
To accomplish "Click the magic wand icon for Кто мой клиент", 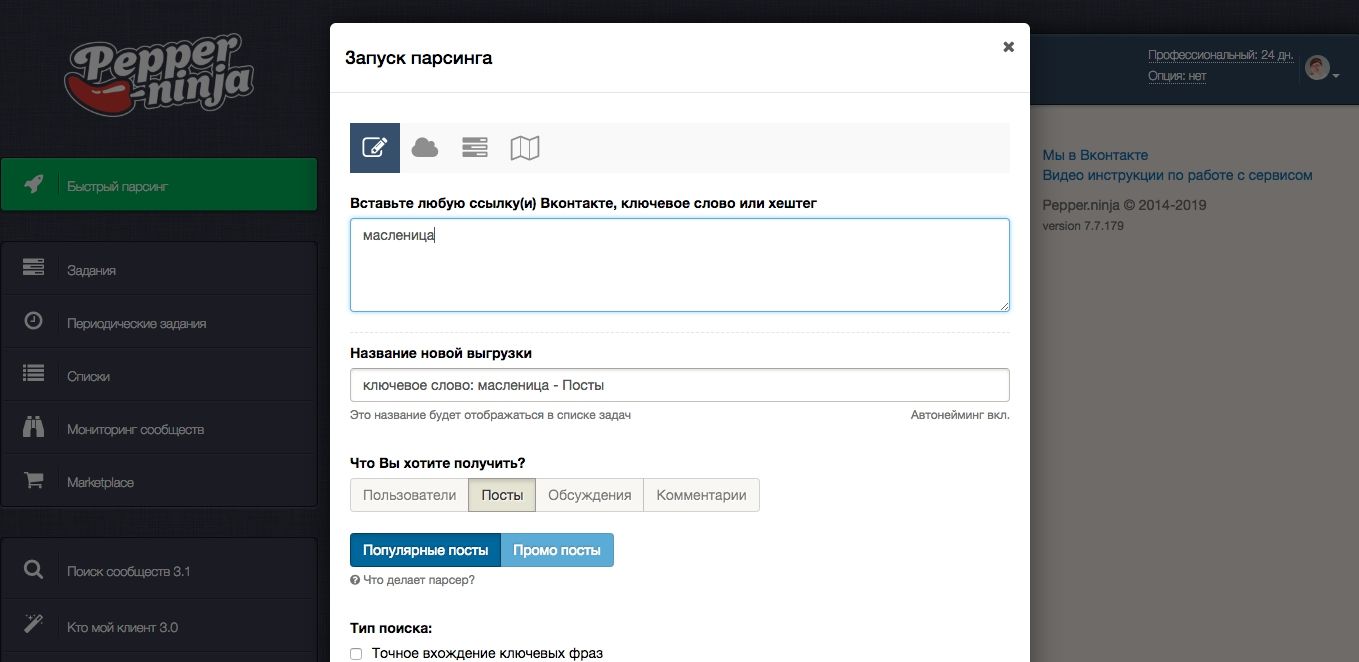I will click(x=33, y=626).
